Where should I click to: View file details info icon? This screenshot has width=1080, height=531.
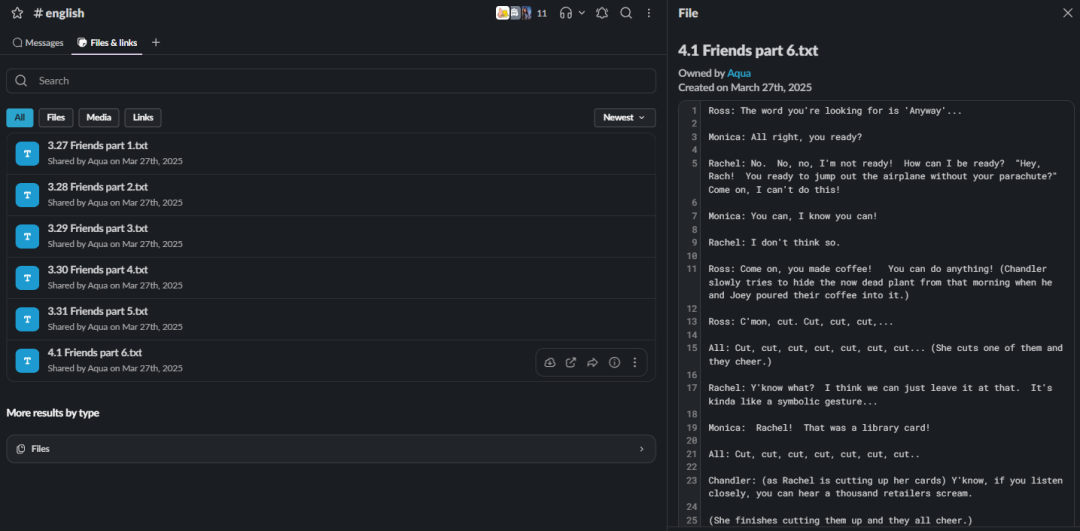(x=614, y=362)
